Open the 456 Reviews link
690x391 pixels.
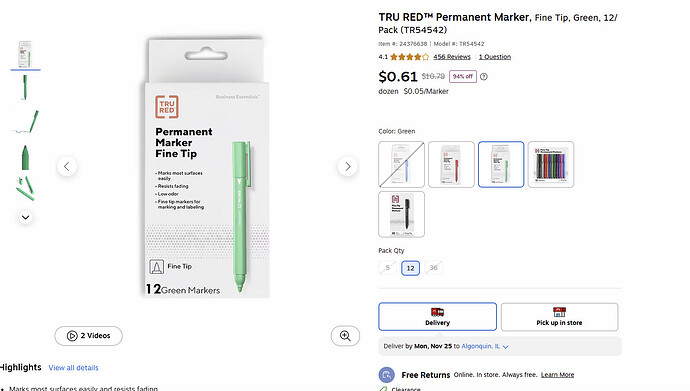[x=452, y=57]
